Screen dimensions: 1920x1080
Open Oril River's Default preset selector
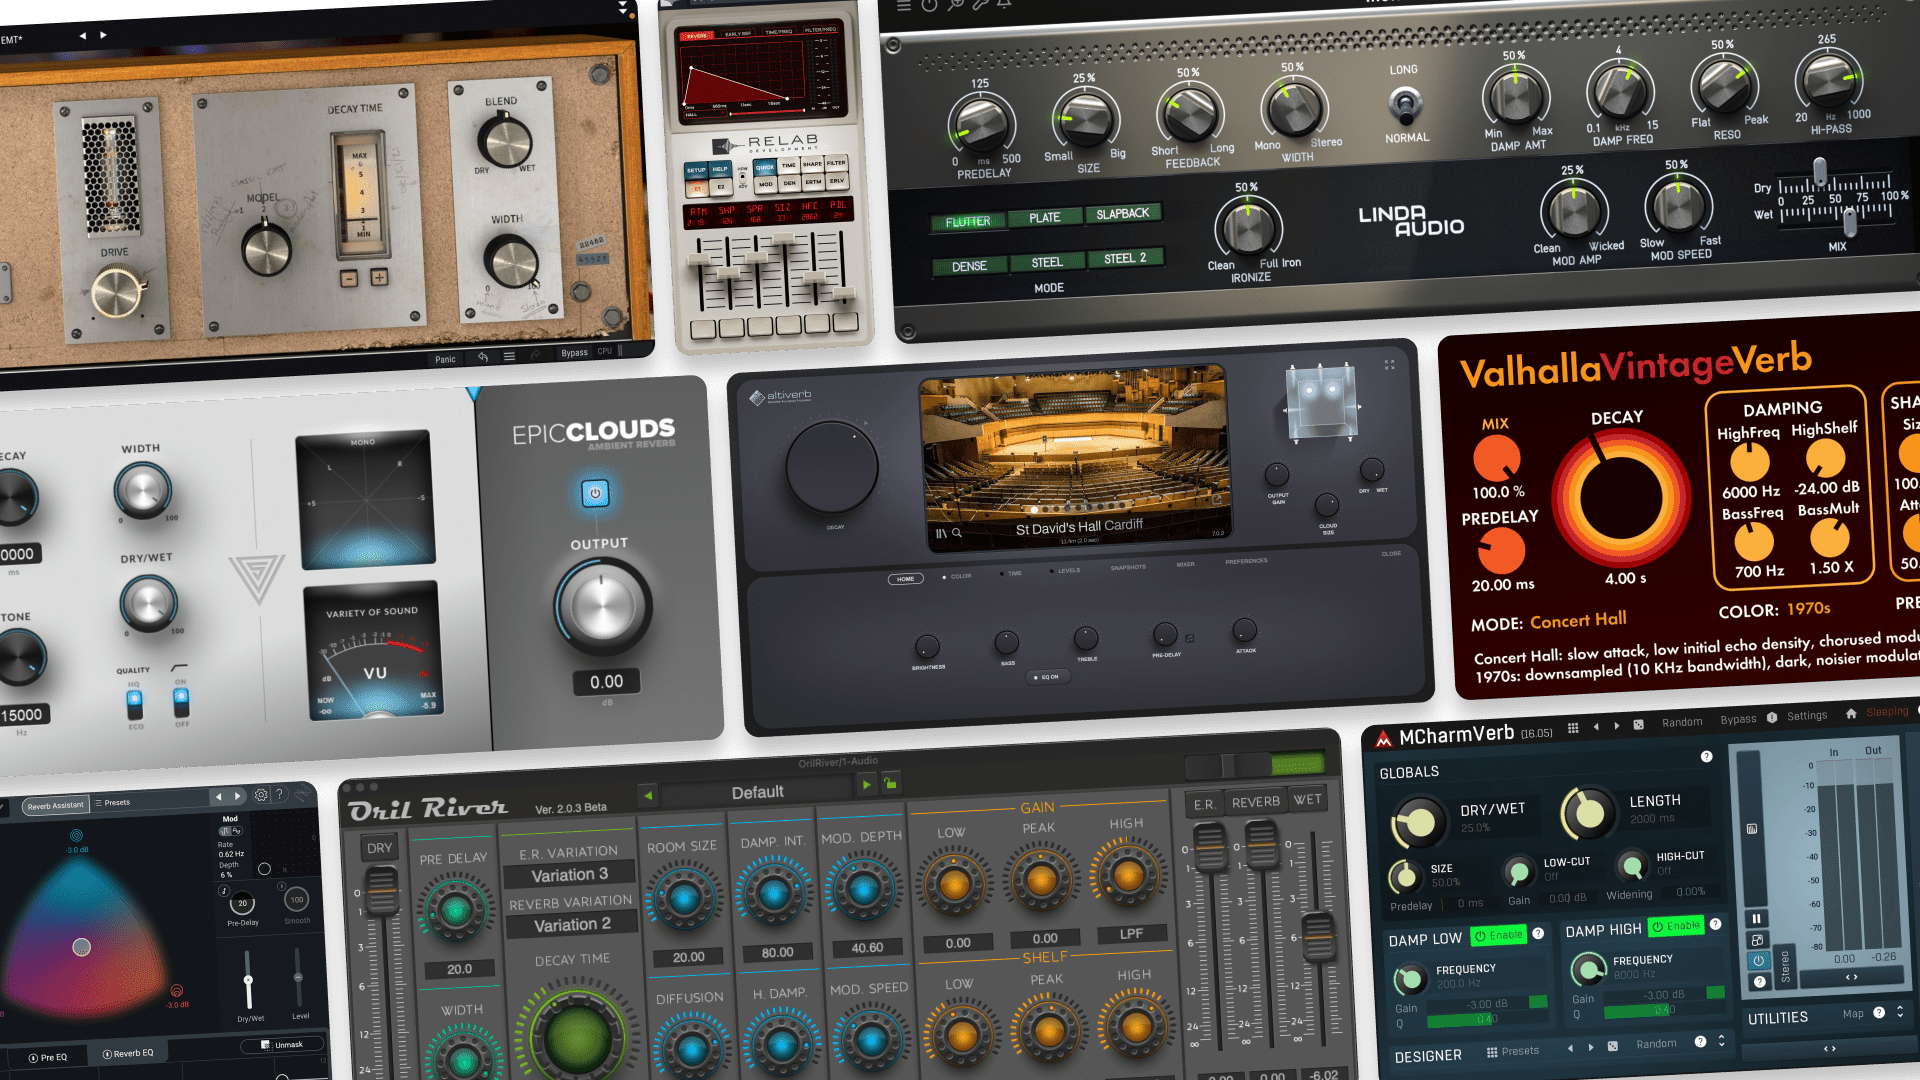(757, 791)
